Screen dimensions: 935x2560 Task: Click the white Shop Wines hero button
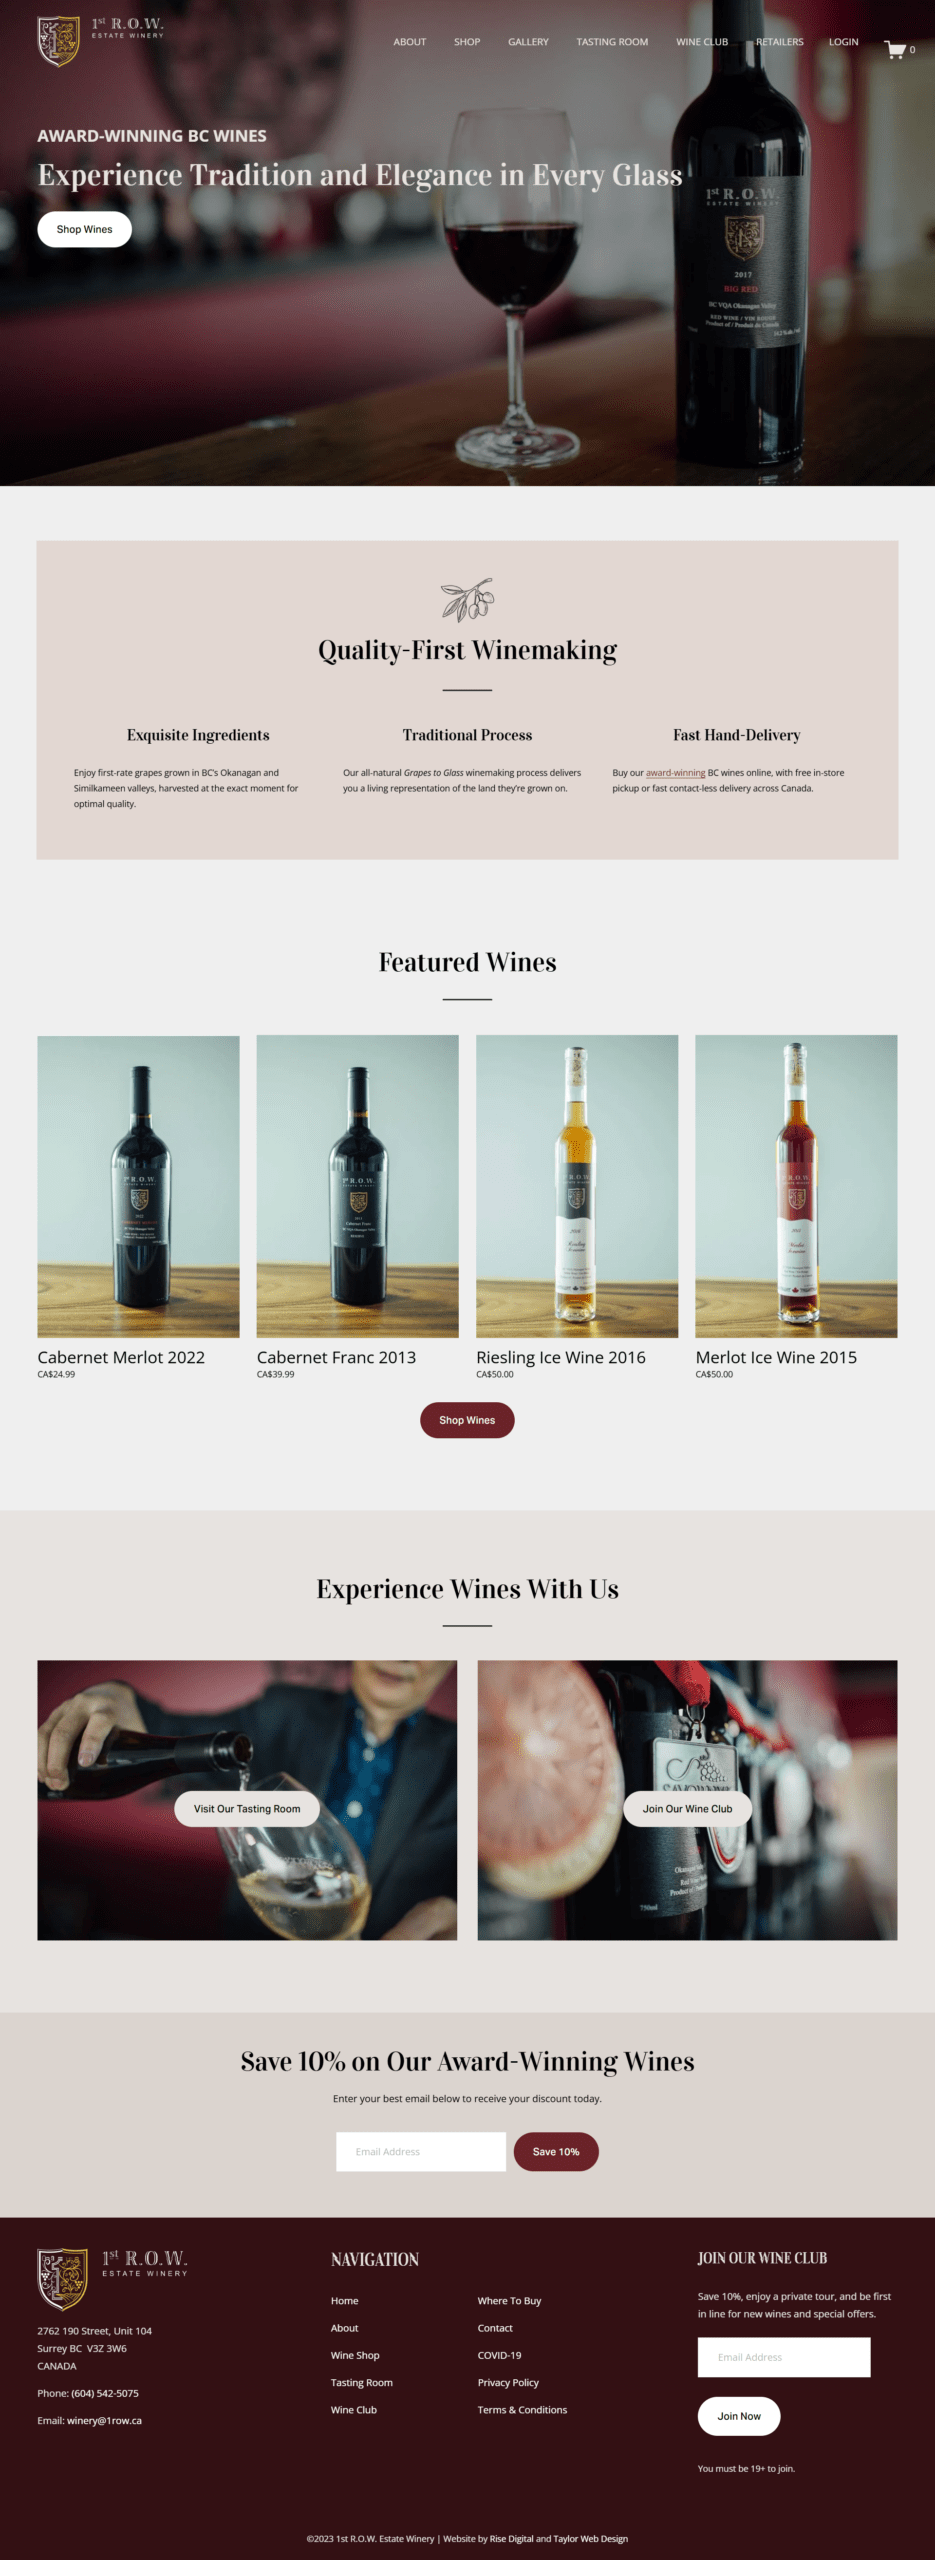point(85,229)
